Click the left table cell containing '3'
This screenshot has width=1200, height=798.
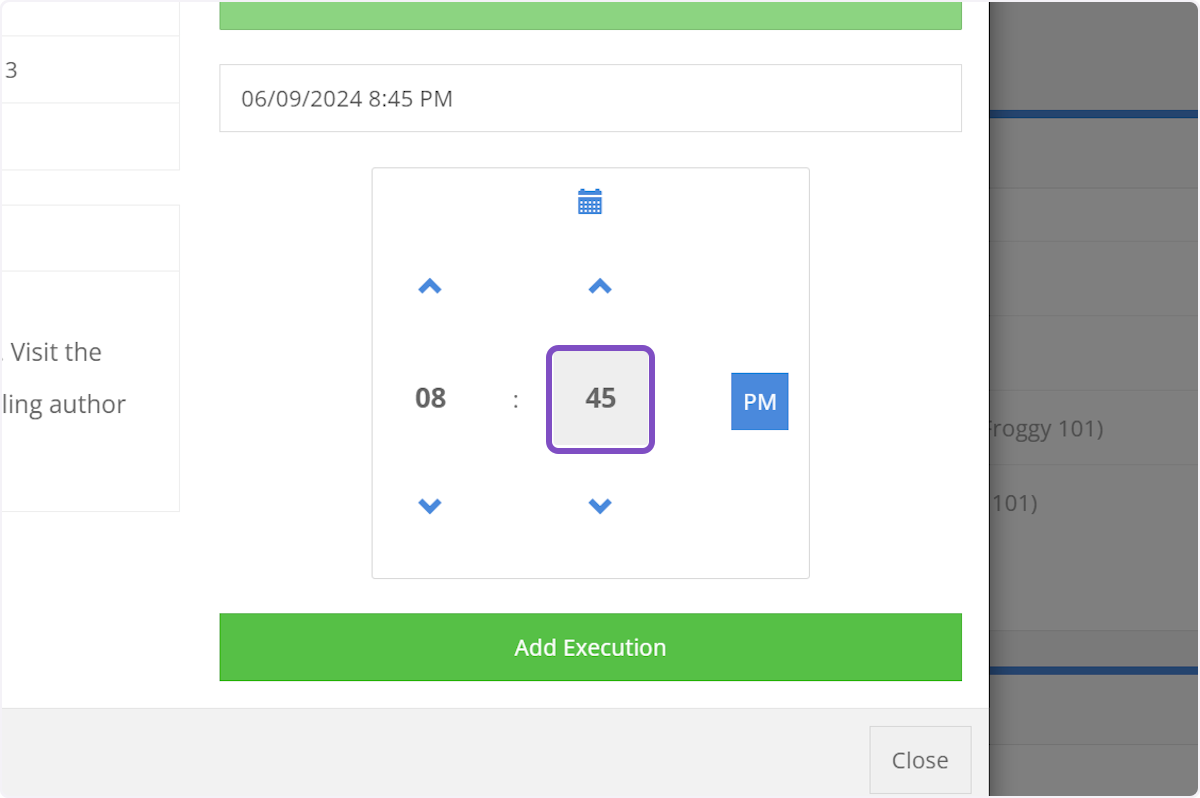[x=90, y=70]
